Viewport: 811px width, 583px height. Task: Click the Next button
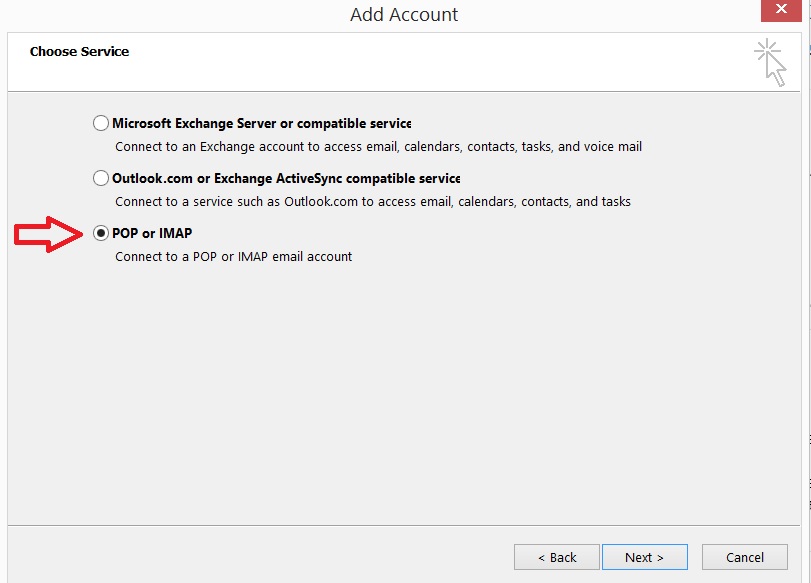click(644, 557)
